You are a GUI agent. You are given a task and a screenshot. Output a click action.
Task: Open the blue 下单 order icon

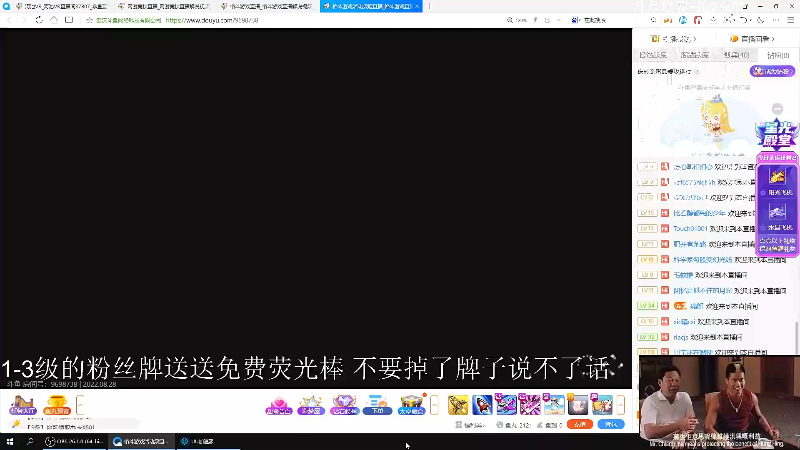[x=378, y=405]
